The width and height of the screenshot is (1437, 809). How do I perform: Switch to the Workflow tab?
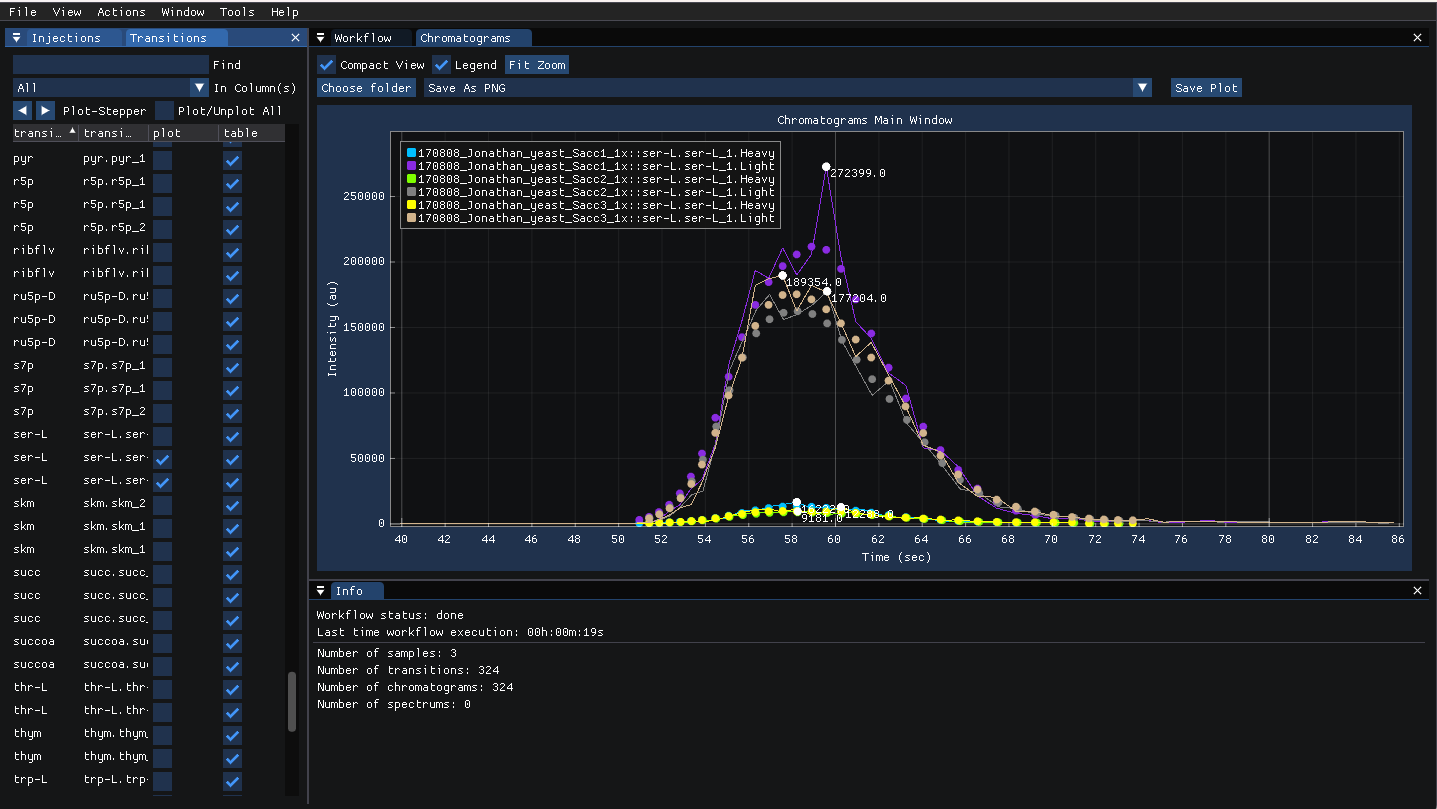pyautogui.click(x=362, y=38)
